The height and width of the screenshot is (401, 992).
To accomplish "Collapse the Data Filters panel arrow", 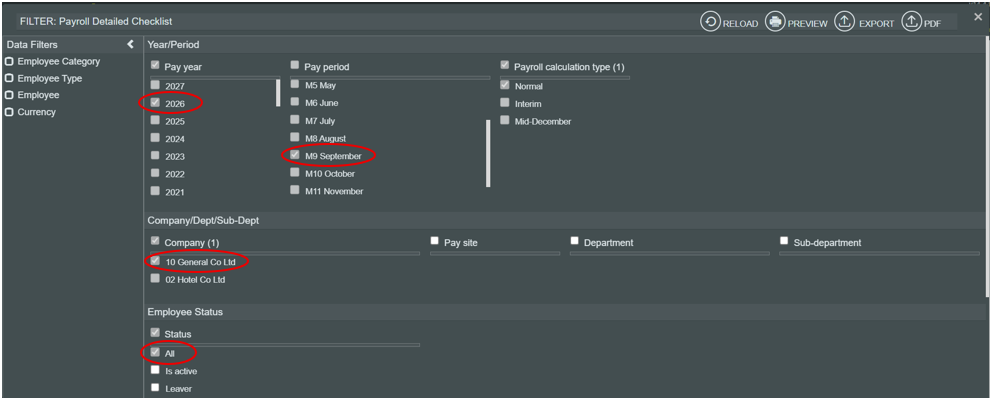I will pos(130,44).
